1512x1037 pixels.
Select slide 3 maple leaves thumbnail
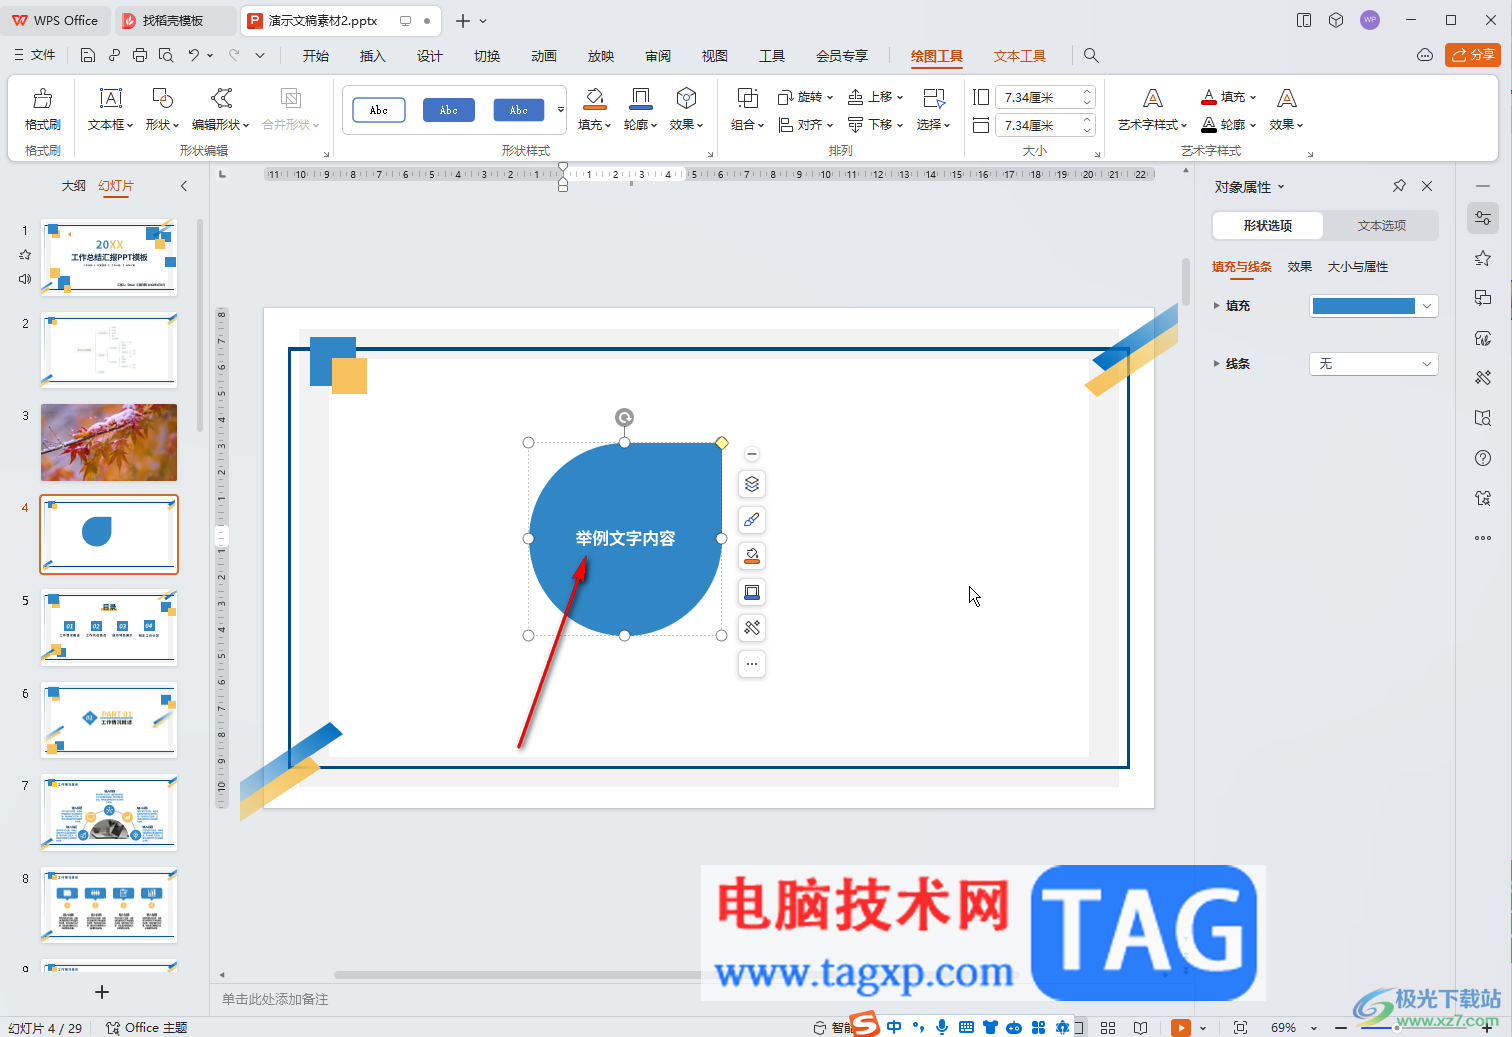[x=109, y=443]
